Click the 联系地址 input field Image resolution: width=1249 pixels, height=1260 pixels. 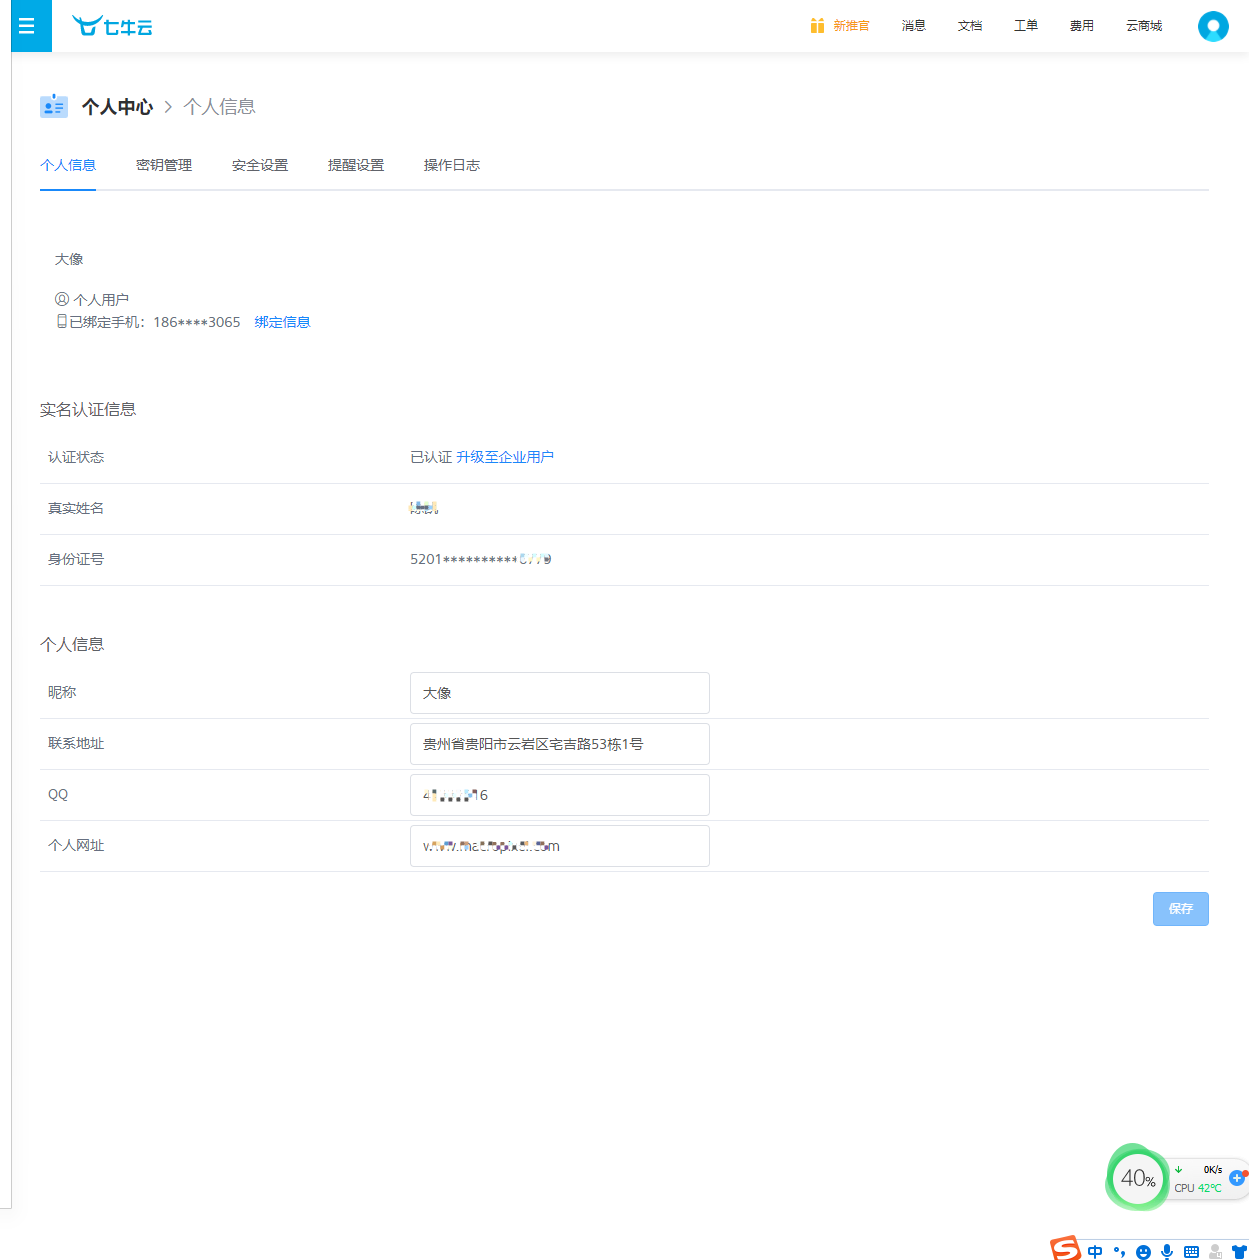click(559, 744)
